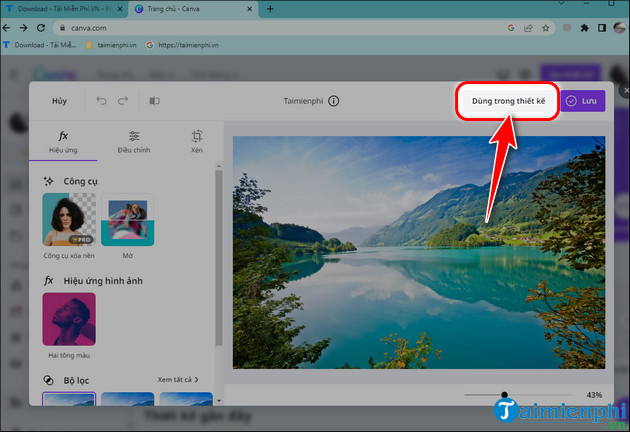Viewport: 630px width, 432px height.
Task: Close the editor dialog with the X
Action: [x=626, y=90]
